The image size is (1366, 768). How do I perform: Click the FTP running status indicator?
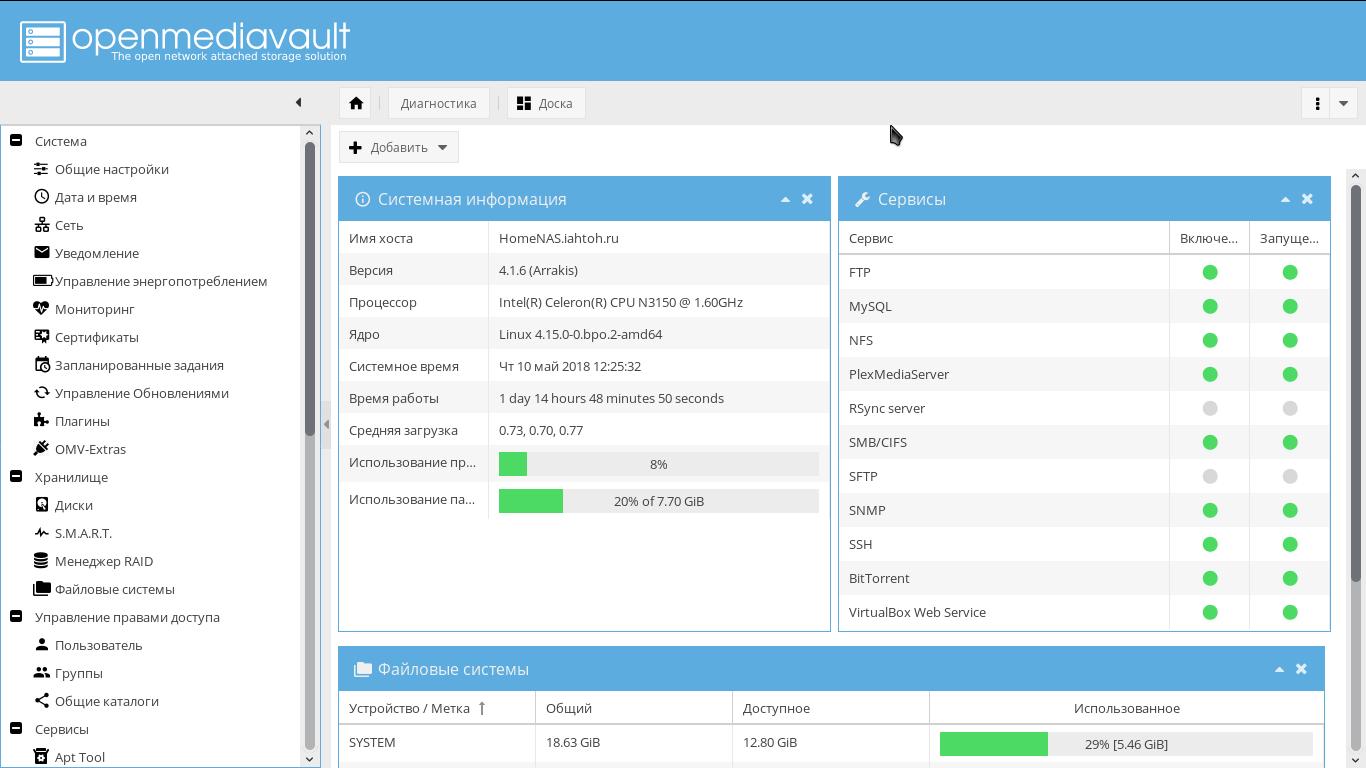click(1290, 272)
